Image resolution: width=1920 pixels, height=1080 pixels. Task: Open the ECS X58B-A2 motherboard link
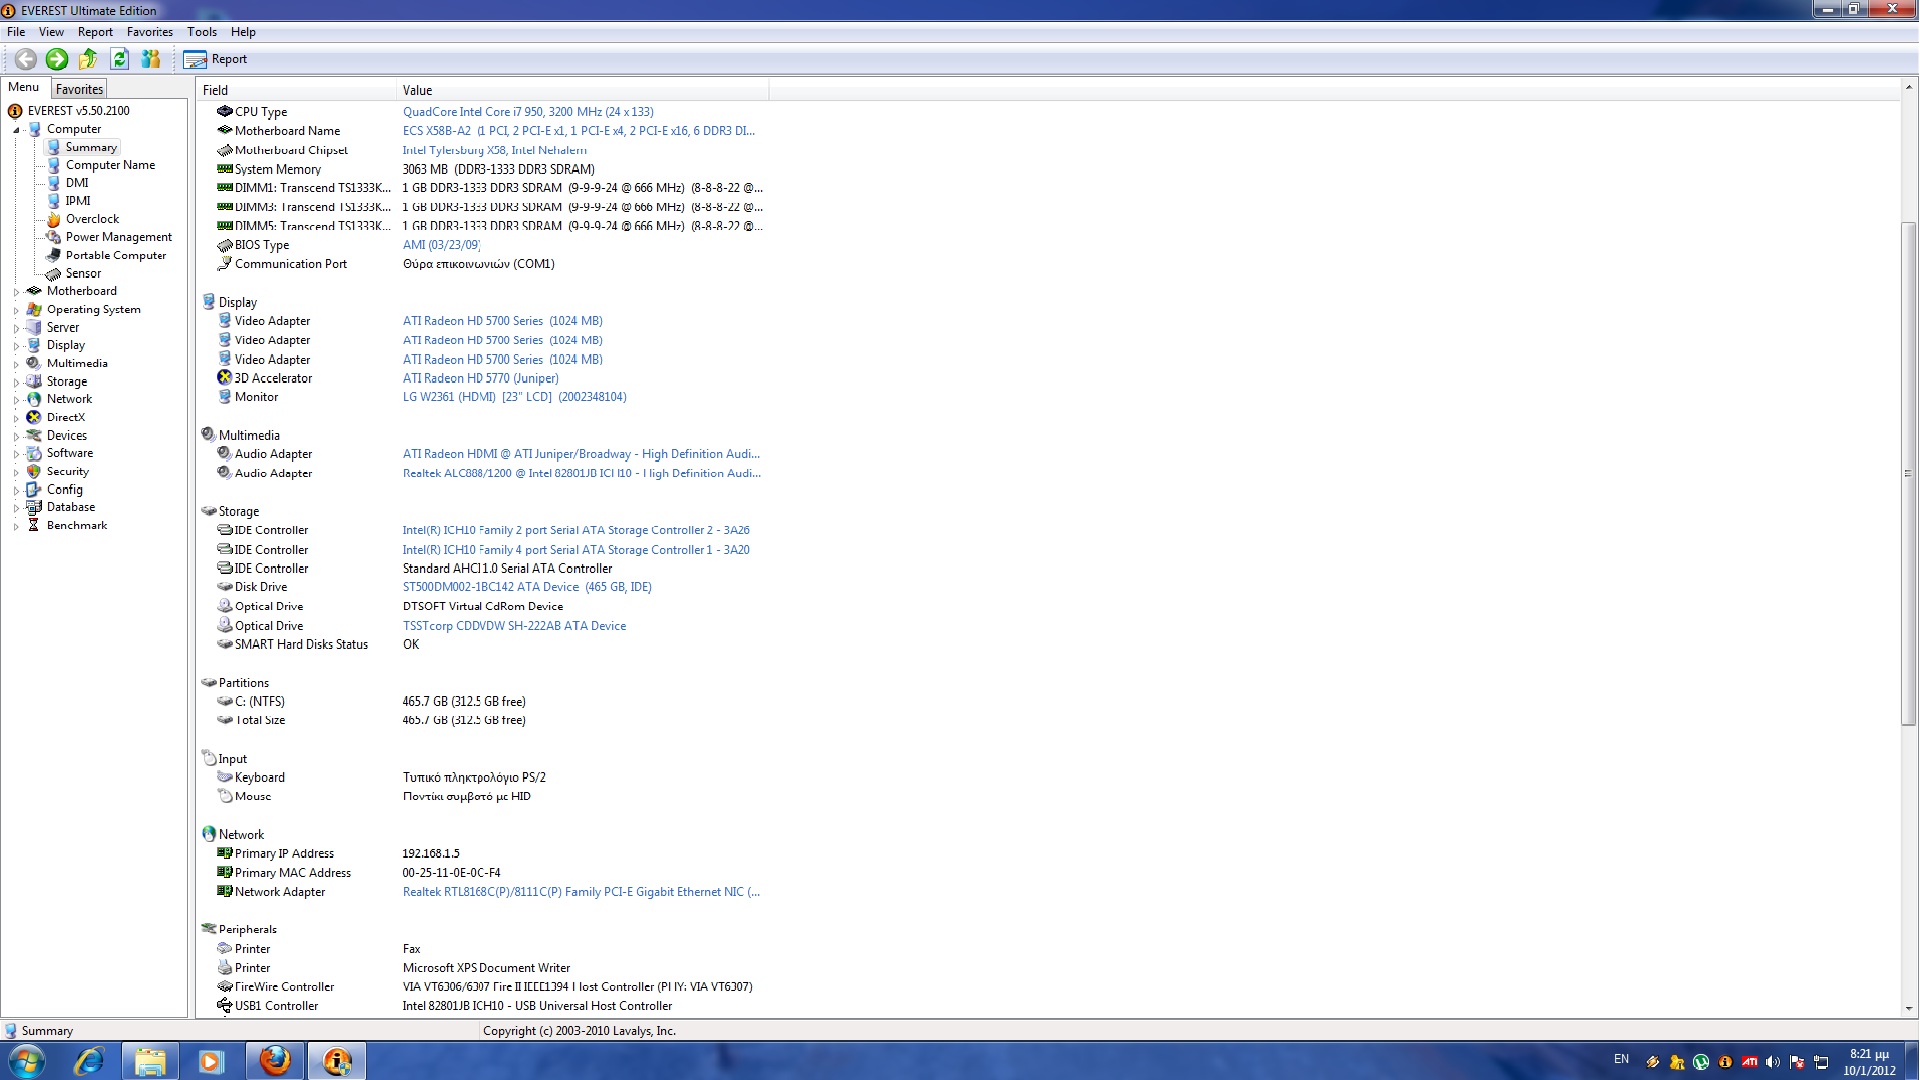pos(579,131)
